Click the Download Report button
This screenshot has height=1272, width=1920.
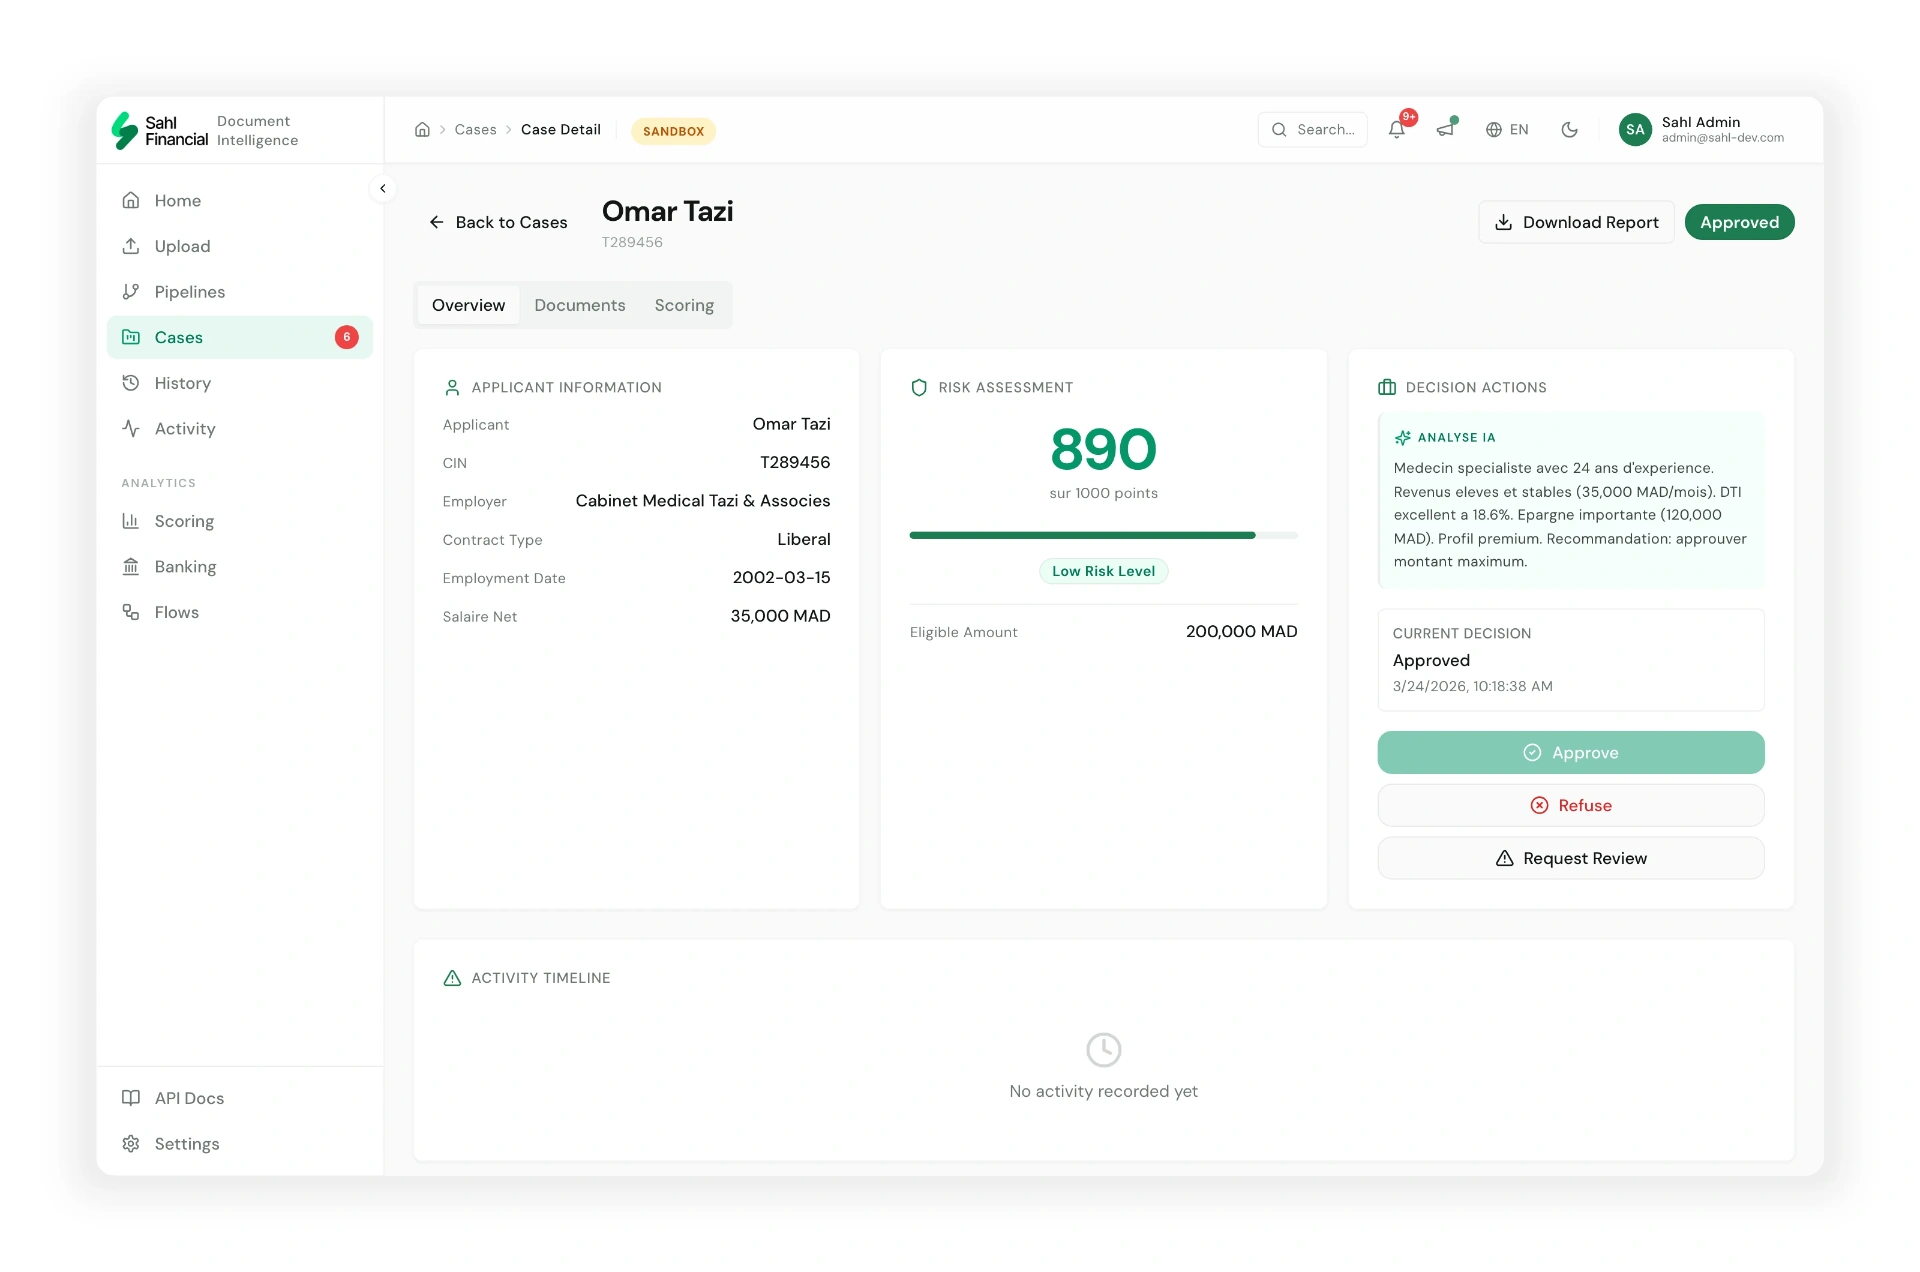tap(1577, 222)
